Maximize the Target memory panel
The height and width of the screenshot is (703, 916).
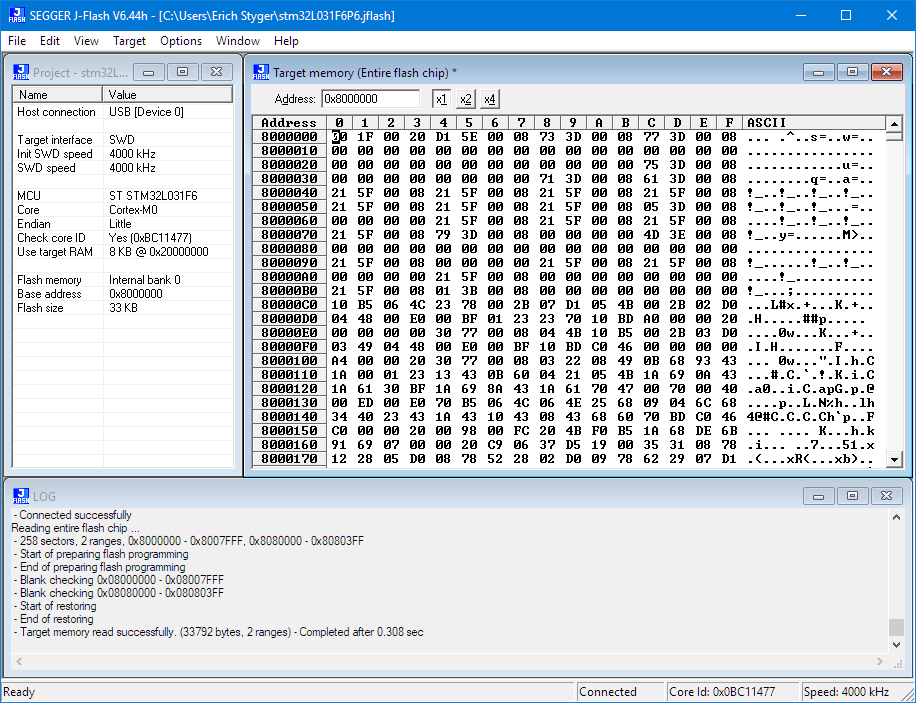[853, 71]
